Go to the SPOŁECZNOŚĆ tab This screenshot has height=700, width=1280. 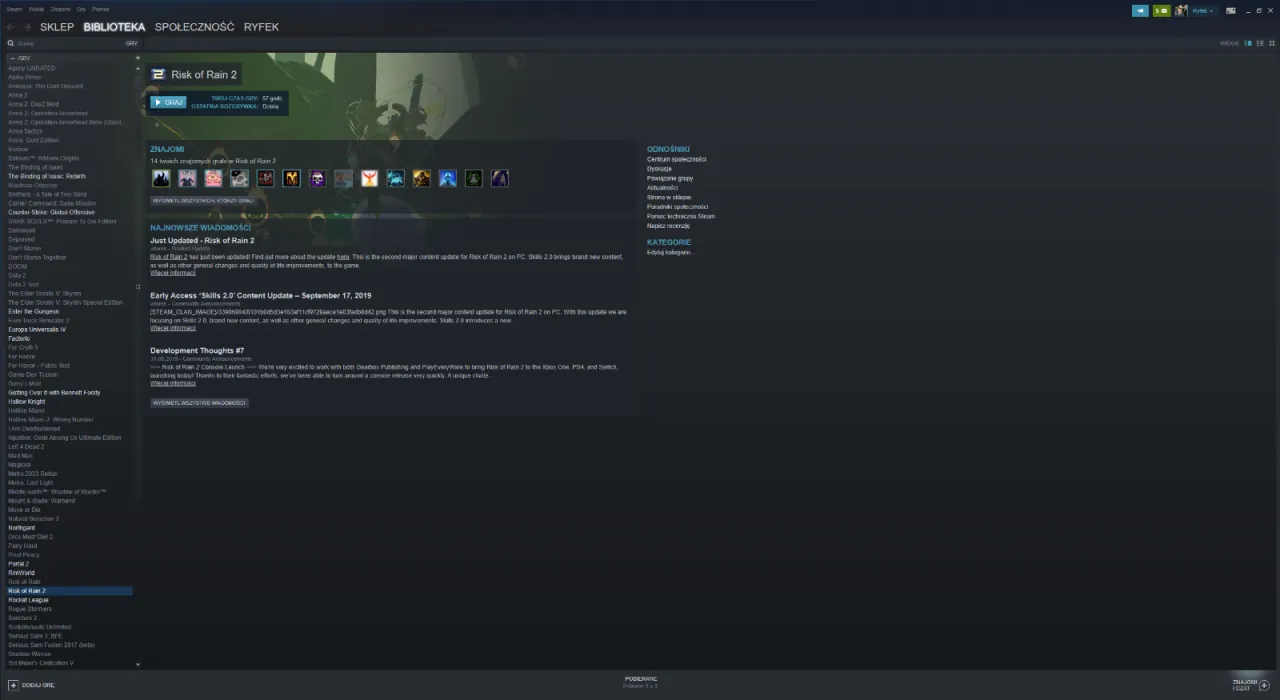[194, 27]
